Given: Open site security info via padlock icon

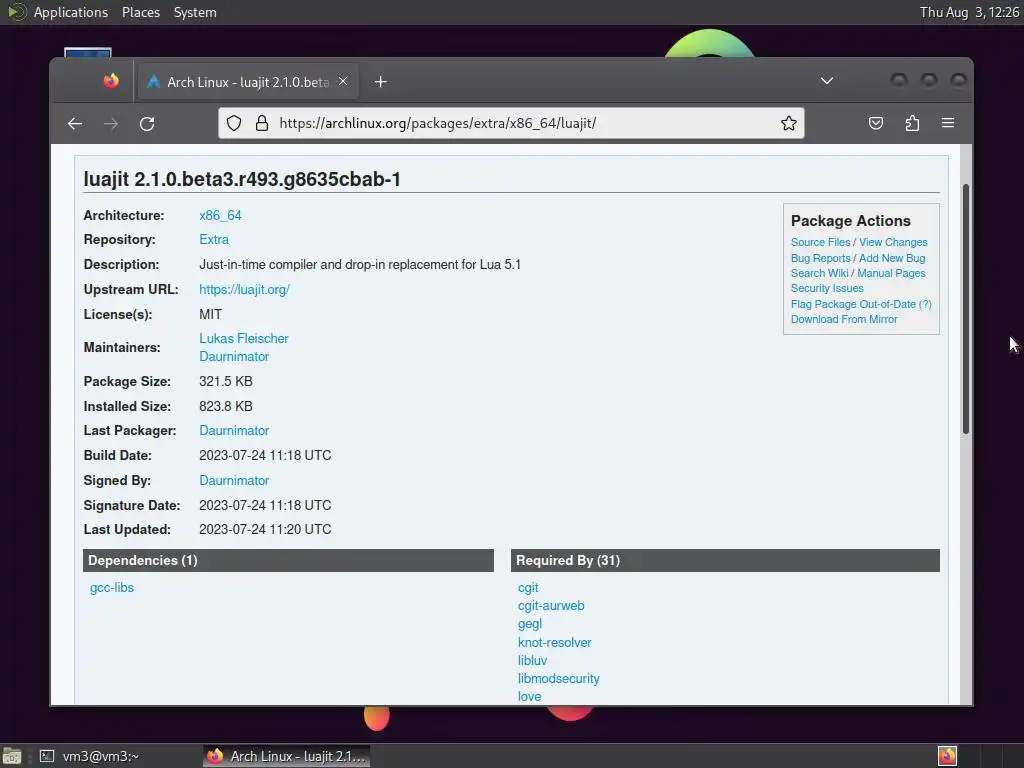Looking at the screenshot, I should (262, 123).
